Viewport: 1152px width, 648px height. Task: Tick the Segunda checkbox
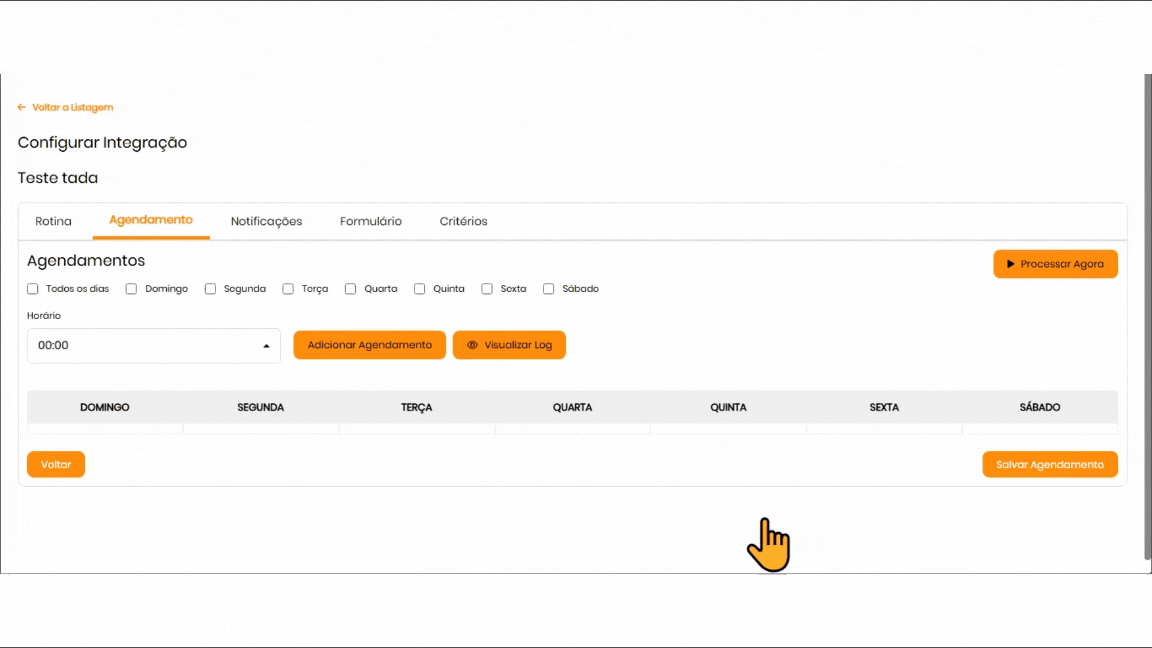(210, 289)
